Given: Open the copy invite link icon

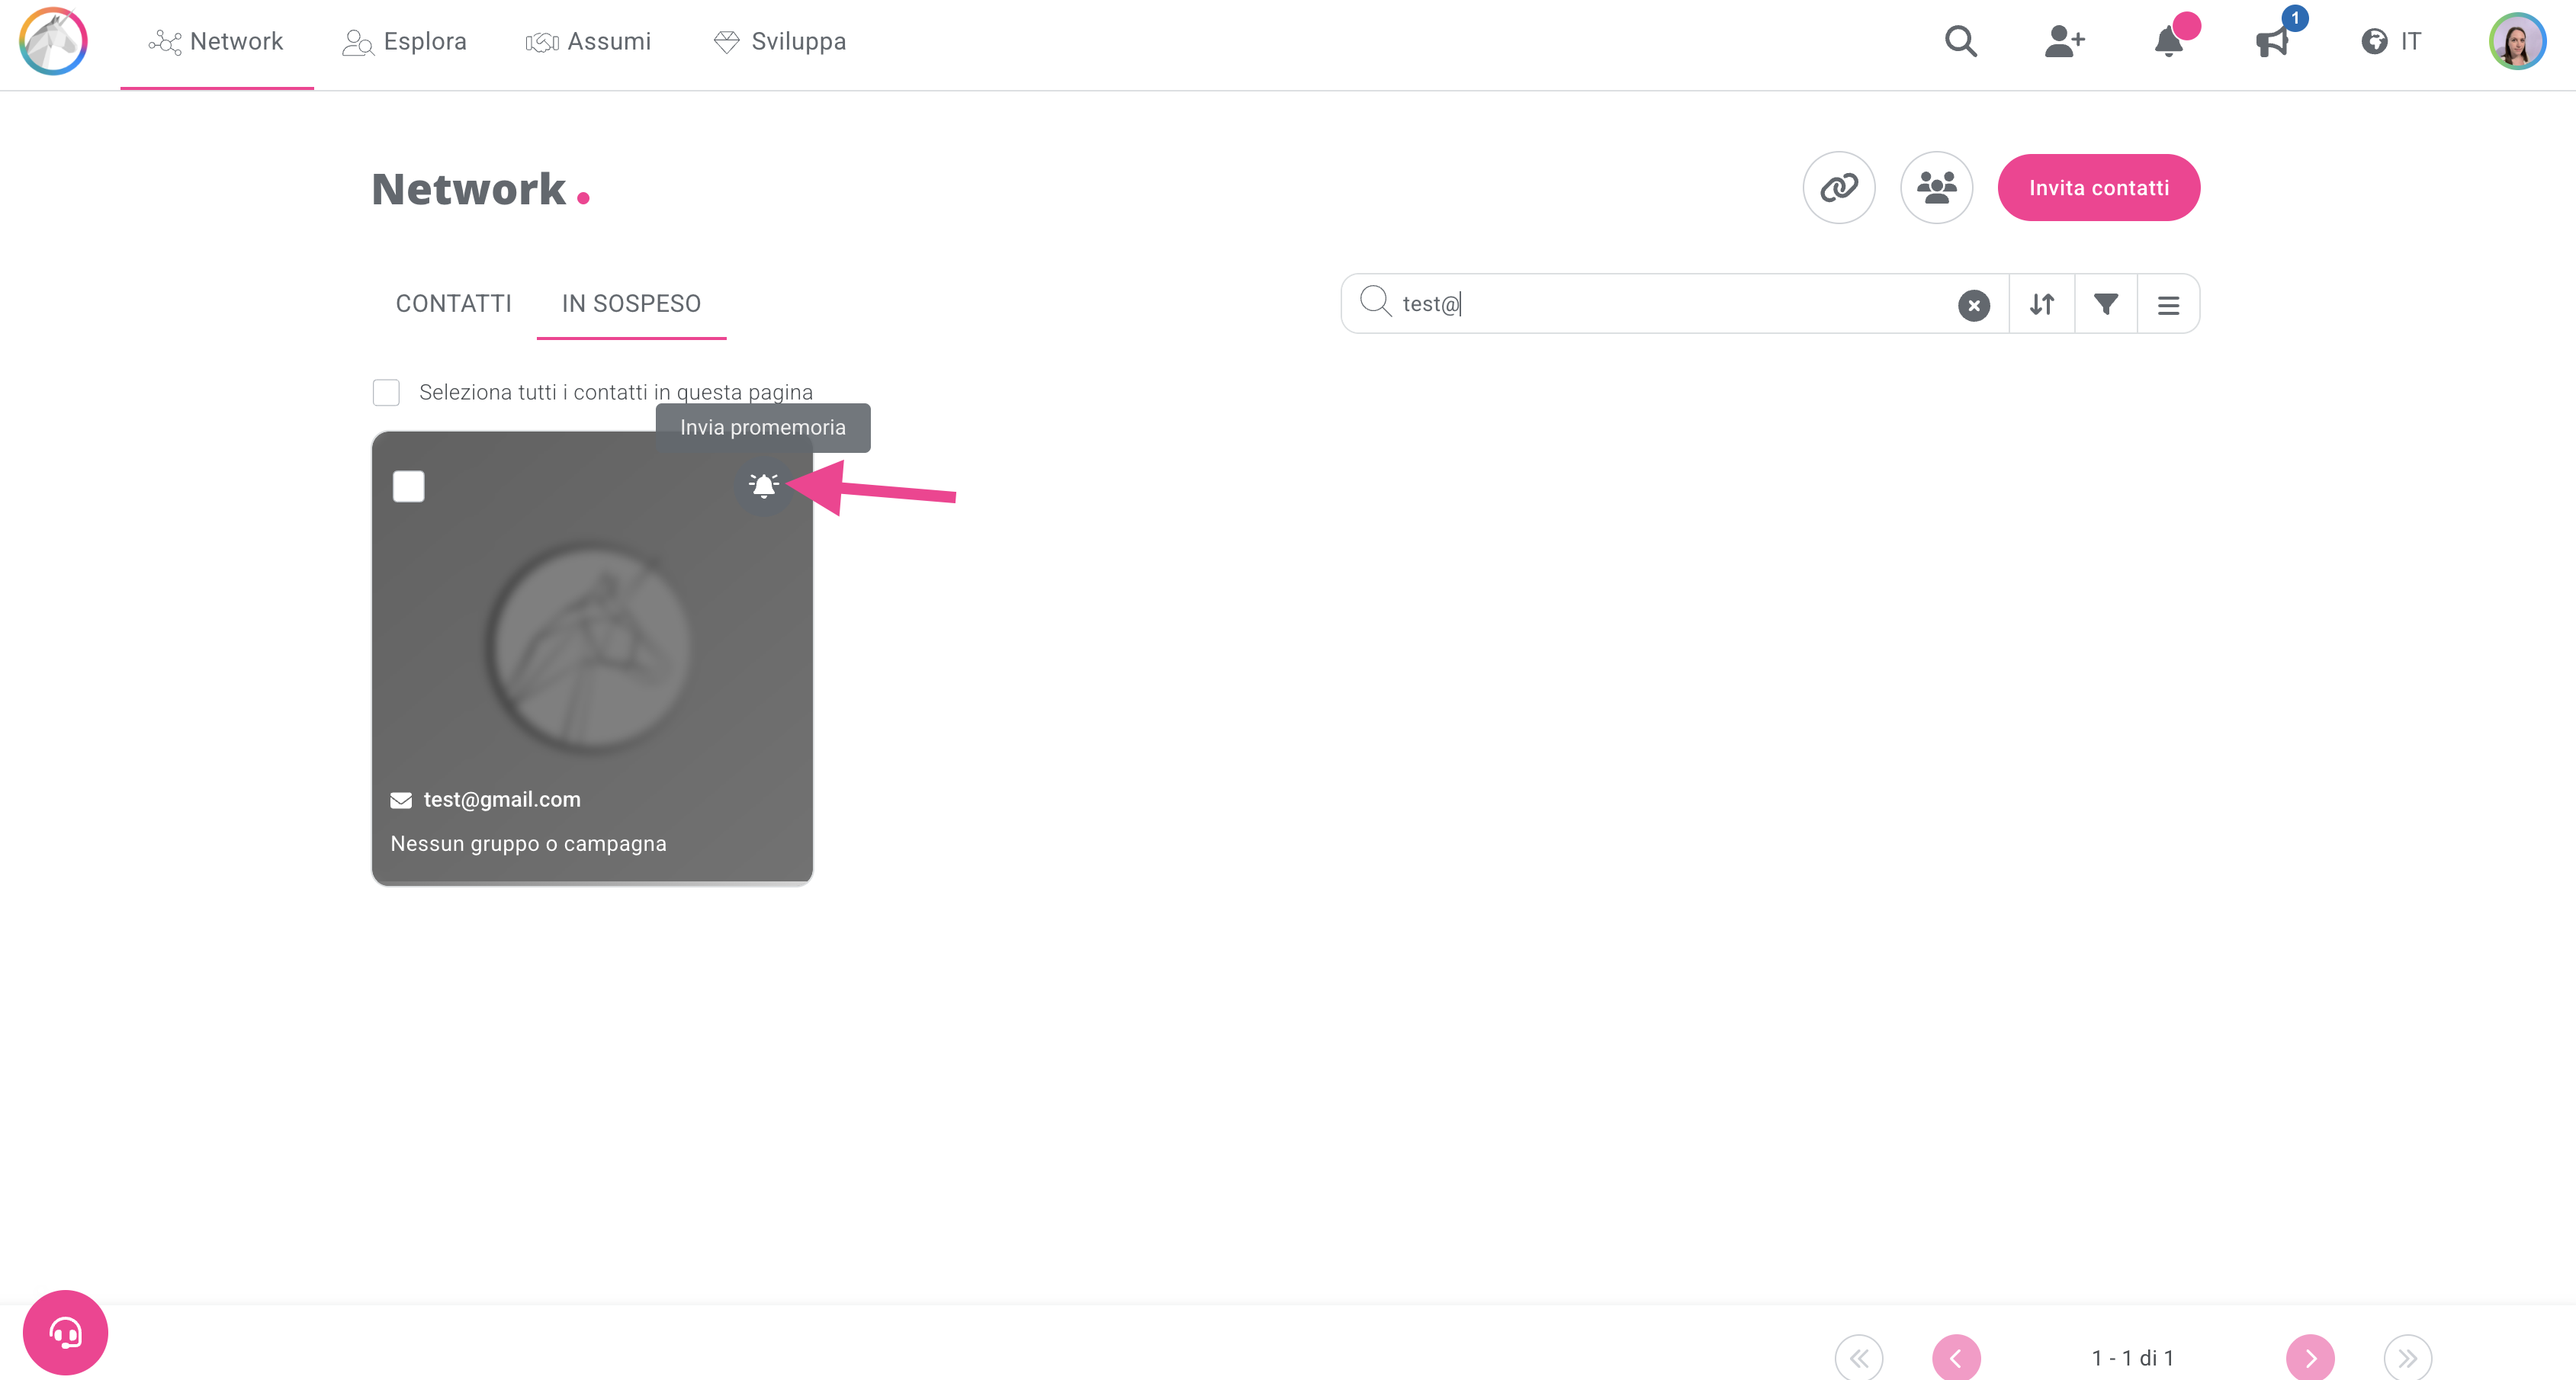Looking at the screenshot, I should [1838, 187].
